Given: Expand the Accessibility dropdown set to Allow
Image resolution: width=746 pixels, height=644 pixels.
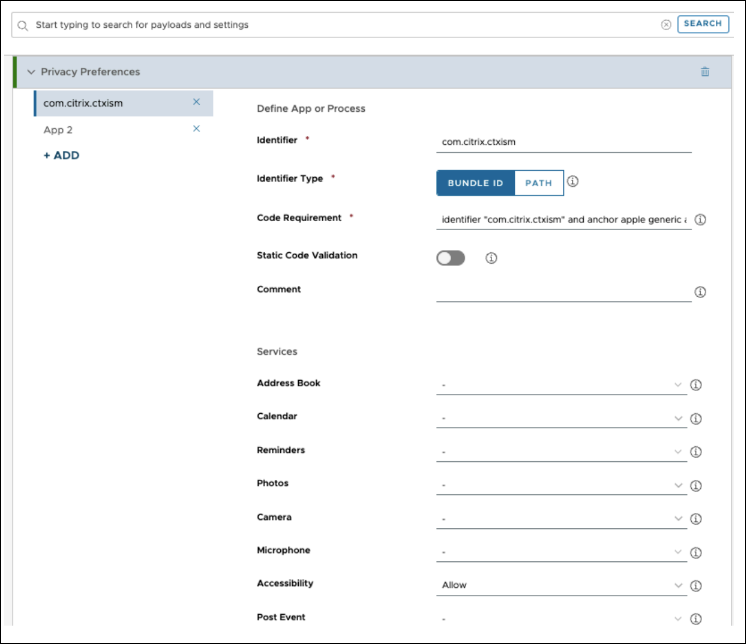Looking at the screenshot, I should click(x=561, y=585).
